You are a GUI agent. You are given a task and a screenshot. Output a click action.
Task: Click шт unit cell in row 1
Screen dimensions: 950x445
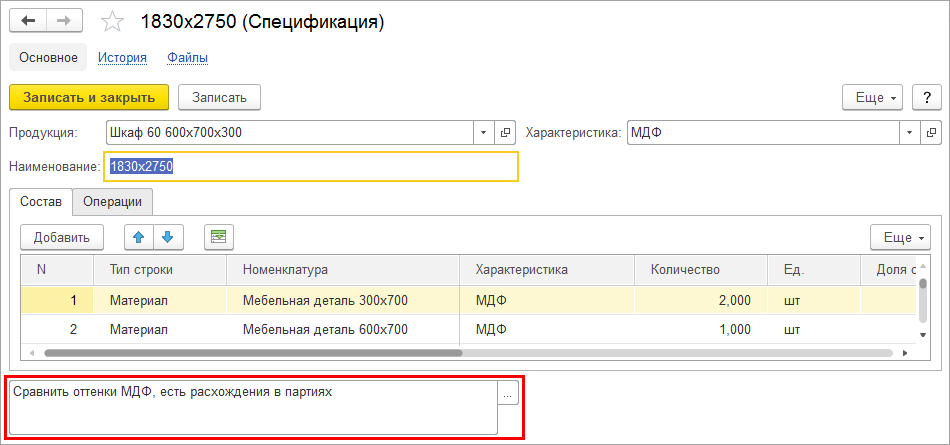[x=814, y=300]
